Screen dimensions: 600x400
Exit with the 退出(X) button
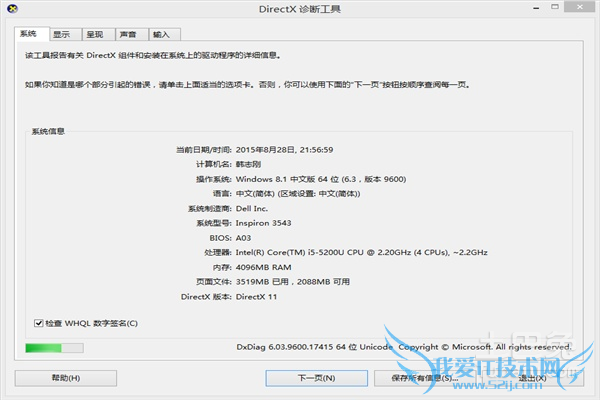point(532,378)
